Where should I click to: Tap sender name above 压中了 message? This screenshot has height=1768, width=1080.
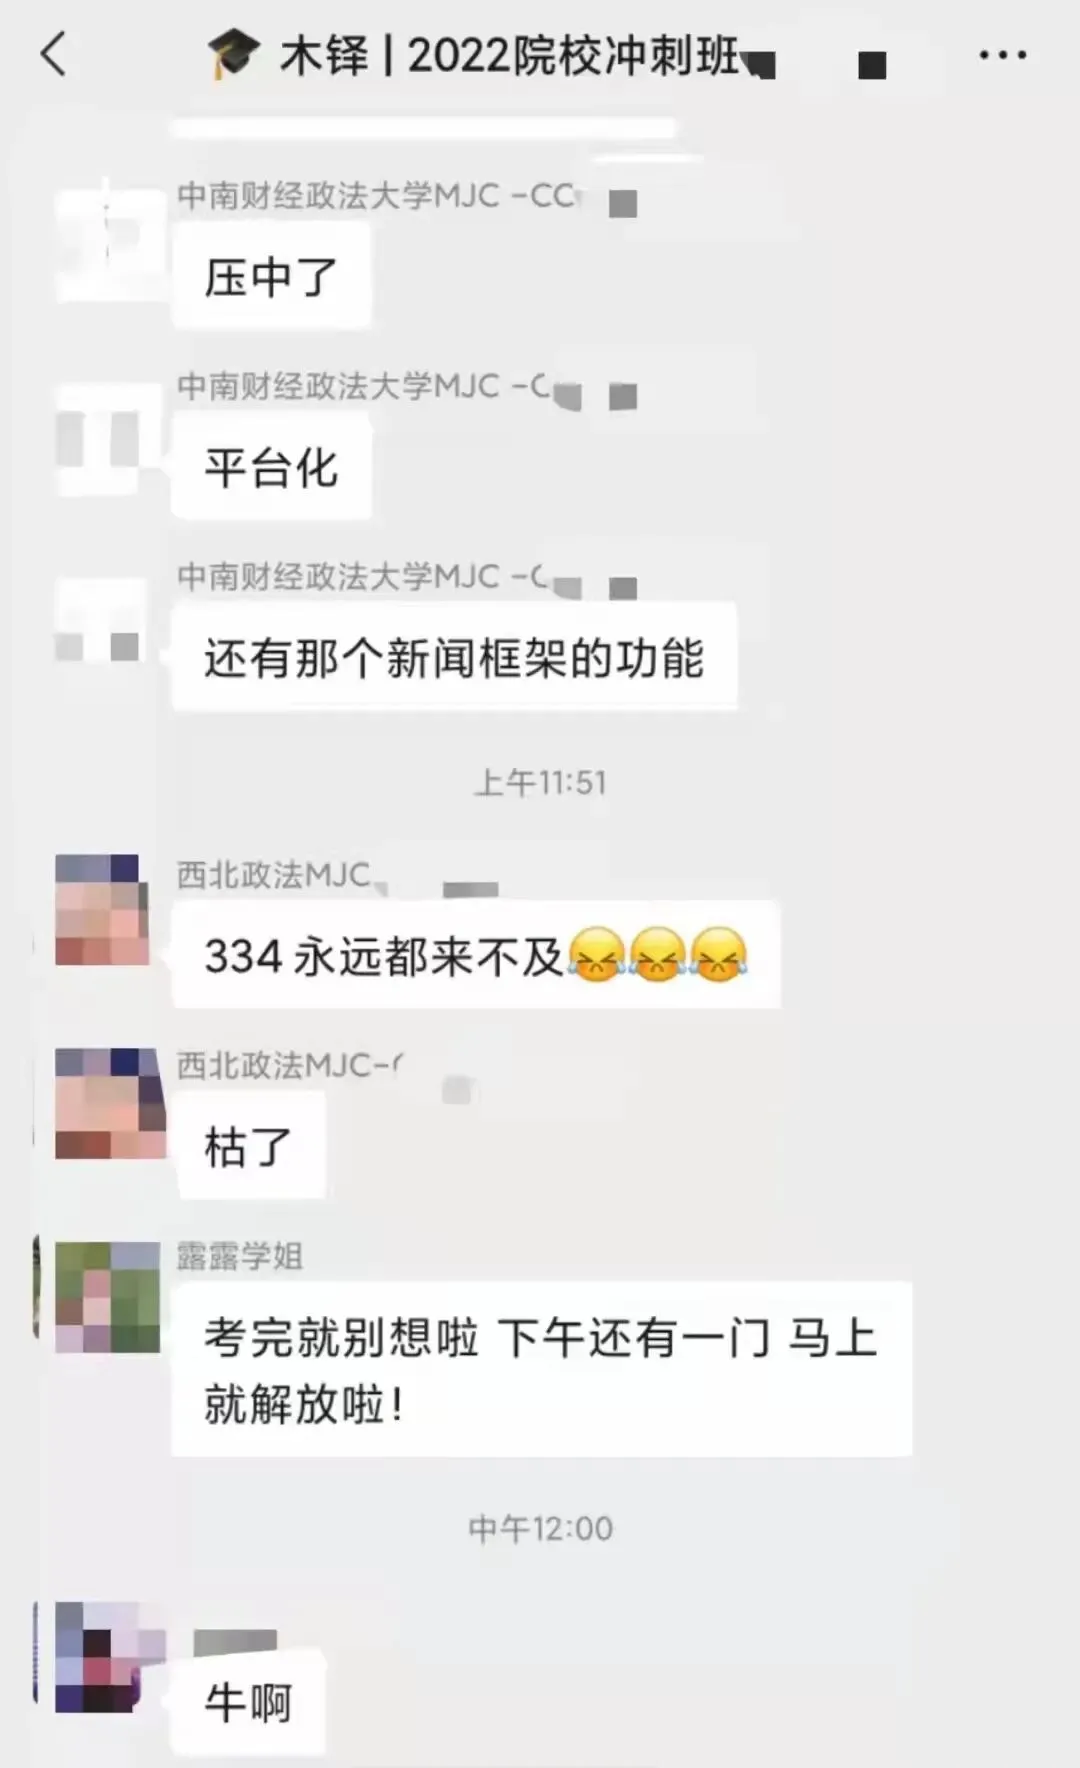click(x=378, y=195)
